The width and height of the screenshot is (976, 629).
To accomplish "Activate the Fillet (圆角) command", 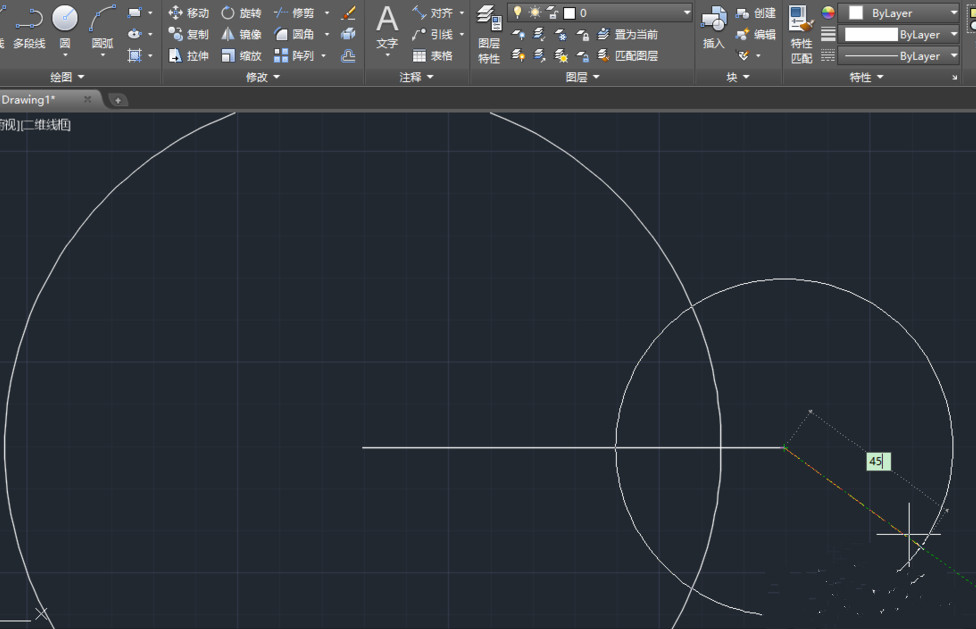I will 294,34.
